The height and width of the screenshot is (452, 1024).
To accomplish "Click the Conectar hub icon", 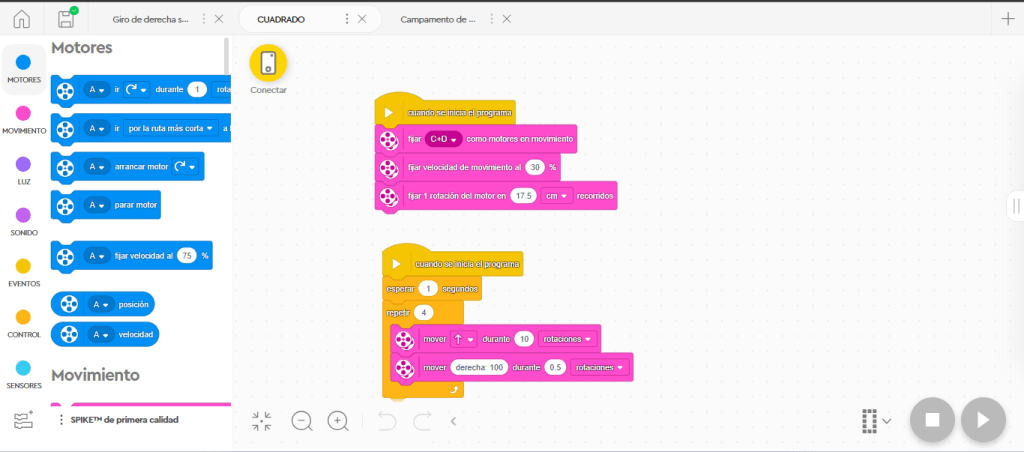I will point(268,63).
